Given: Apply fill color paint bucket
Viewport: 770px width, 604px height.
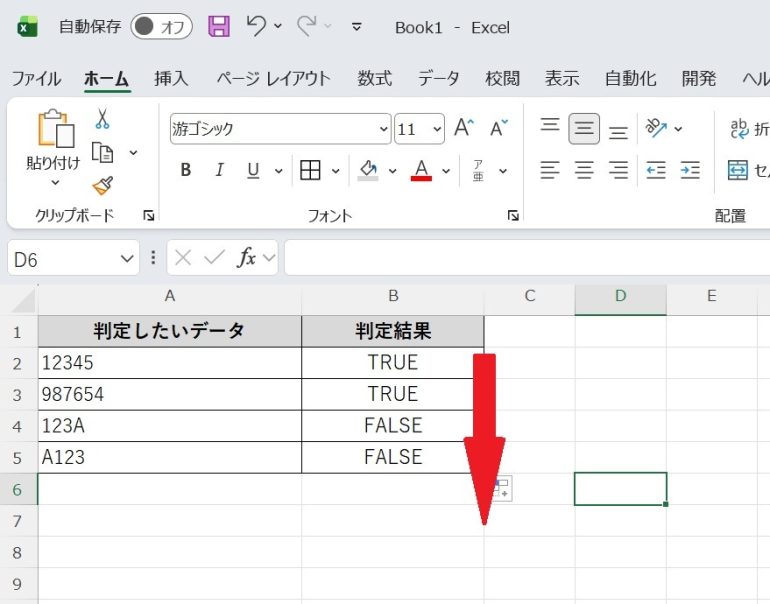Looking at the screenshot, I should coord(368,170).
